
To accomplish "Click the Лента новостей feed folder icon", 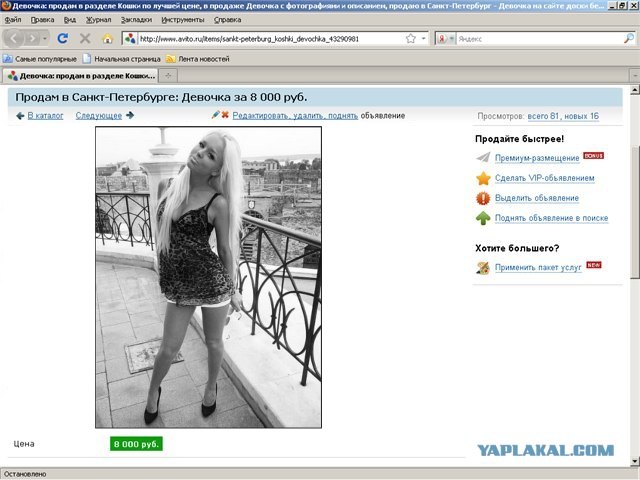I will point(171,59).
